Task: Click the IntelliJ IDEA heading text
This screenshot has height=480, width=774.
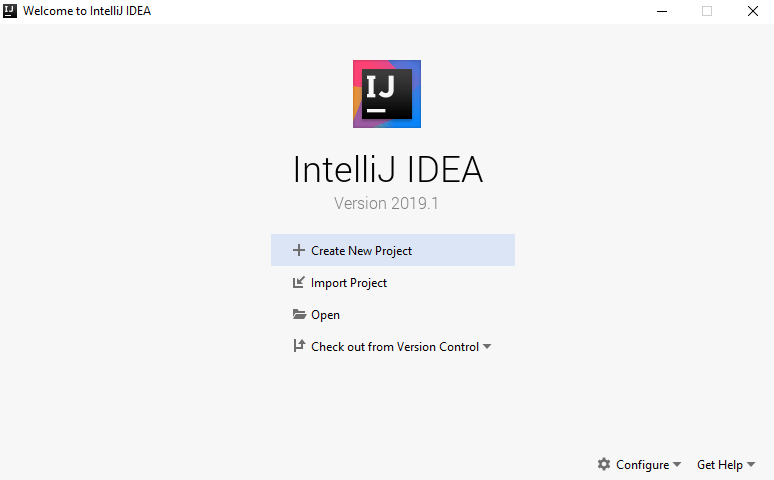Action: 387,169
